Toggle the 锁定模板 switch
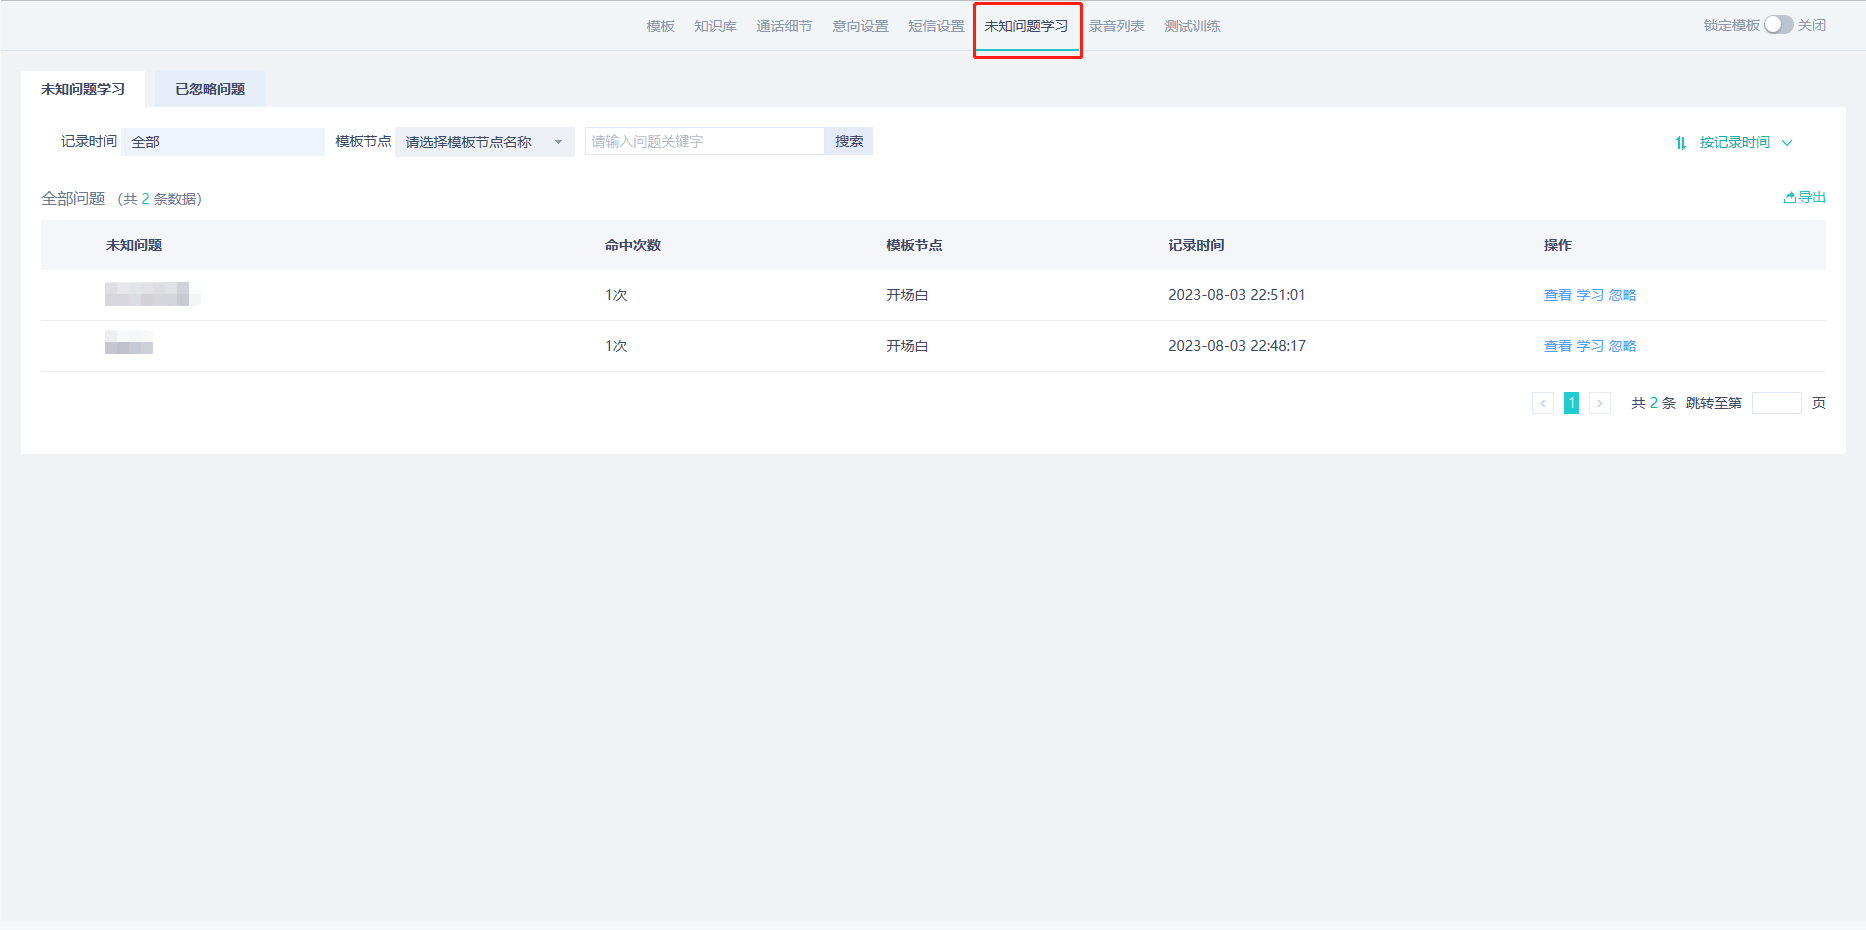Image resolution: width=1866 pixels, height=930 pixels. (1778, 25)
